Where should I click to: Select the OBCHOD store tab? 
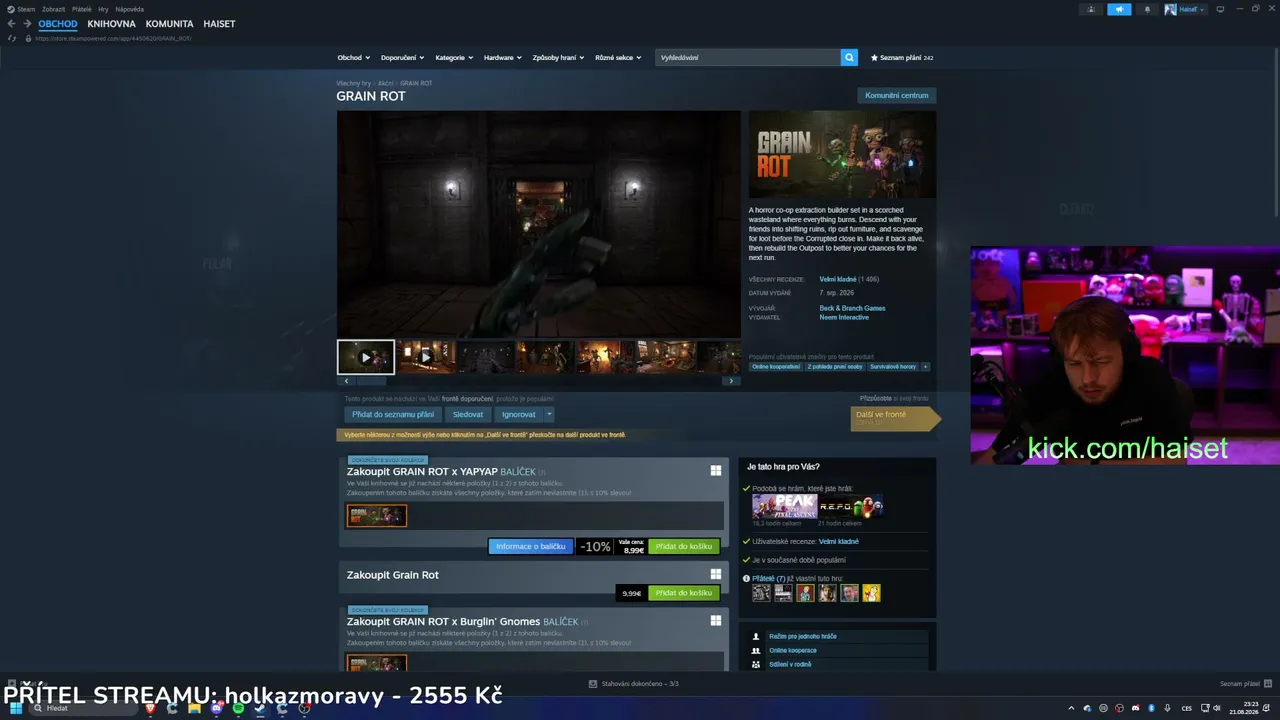tap(58, 24)
